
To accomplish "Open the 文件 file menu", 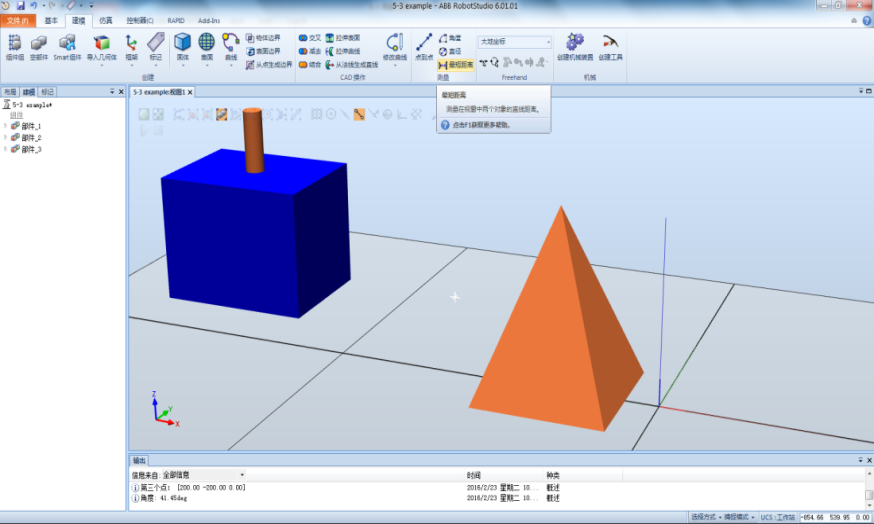I will [x=18, y=21].
